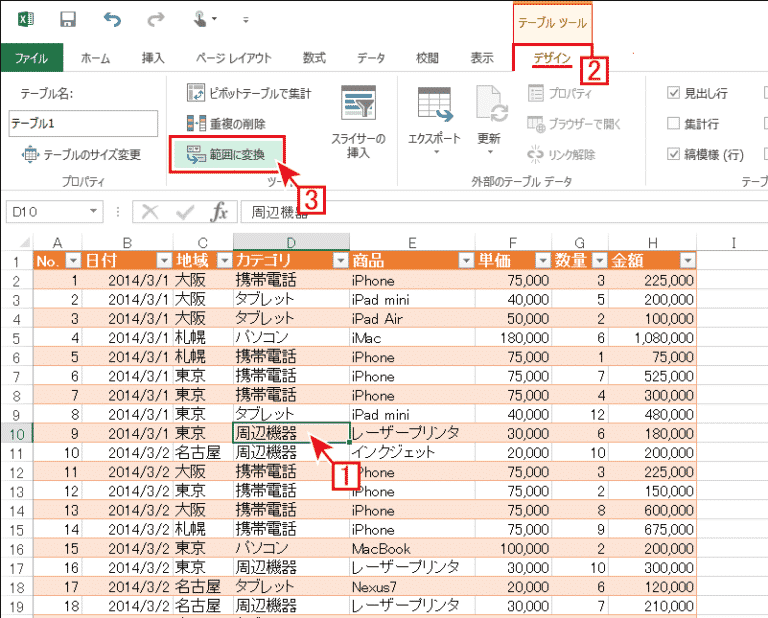The image size is (768, 618).
Task: Select インクジェット cell in row 11
Action: pos(412,452)
